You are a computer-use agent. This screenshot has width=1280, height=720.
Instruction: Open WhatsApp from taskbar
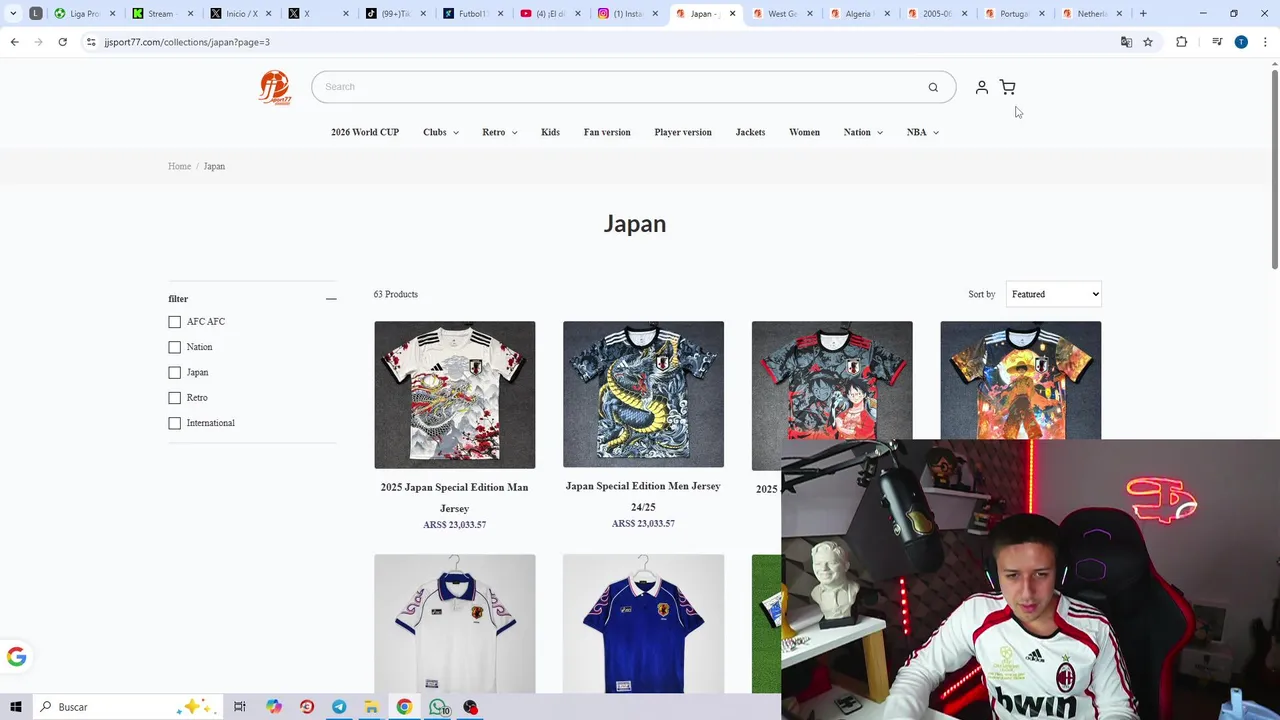tap(438, 707)
